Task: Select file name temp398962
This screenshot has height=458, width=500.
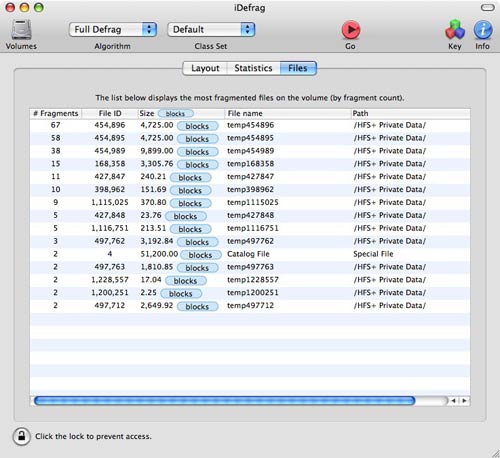Action: pyautogui.click(x=250, y=190)
